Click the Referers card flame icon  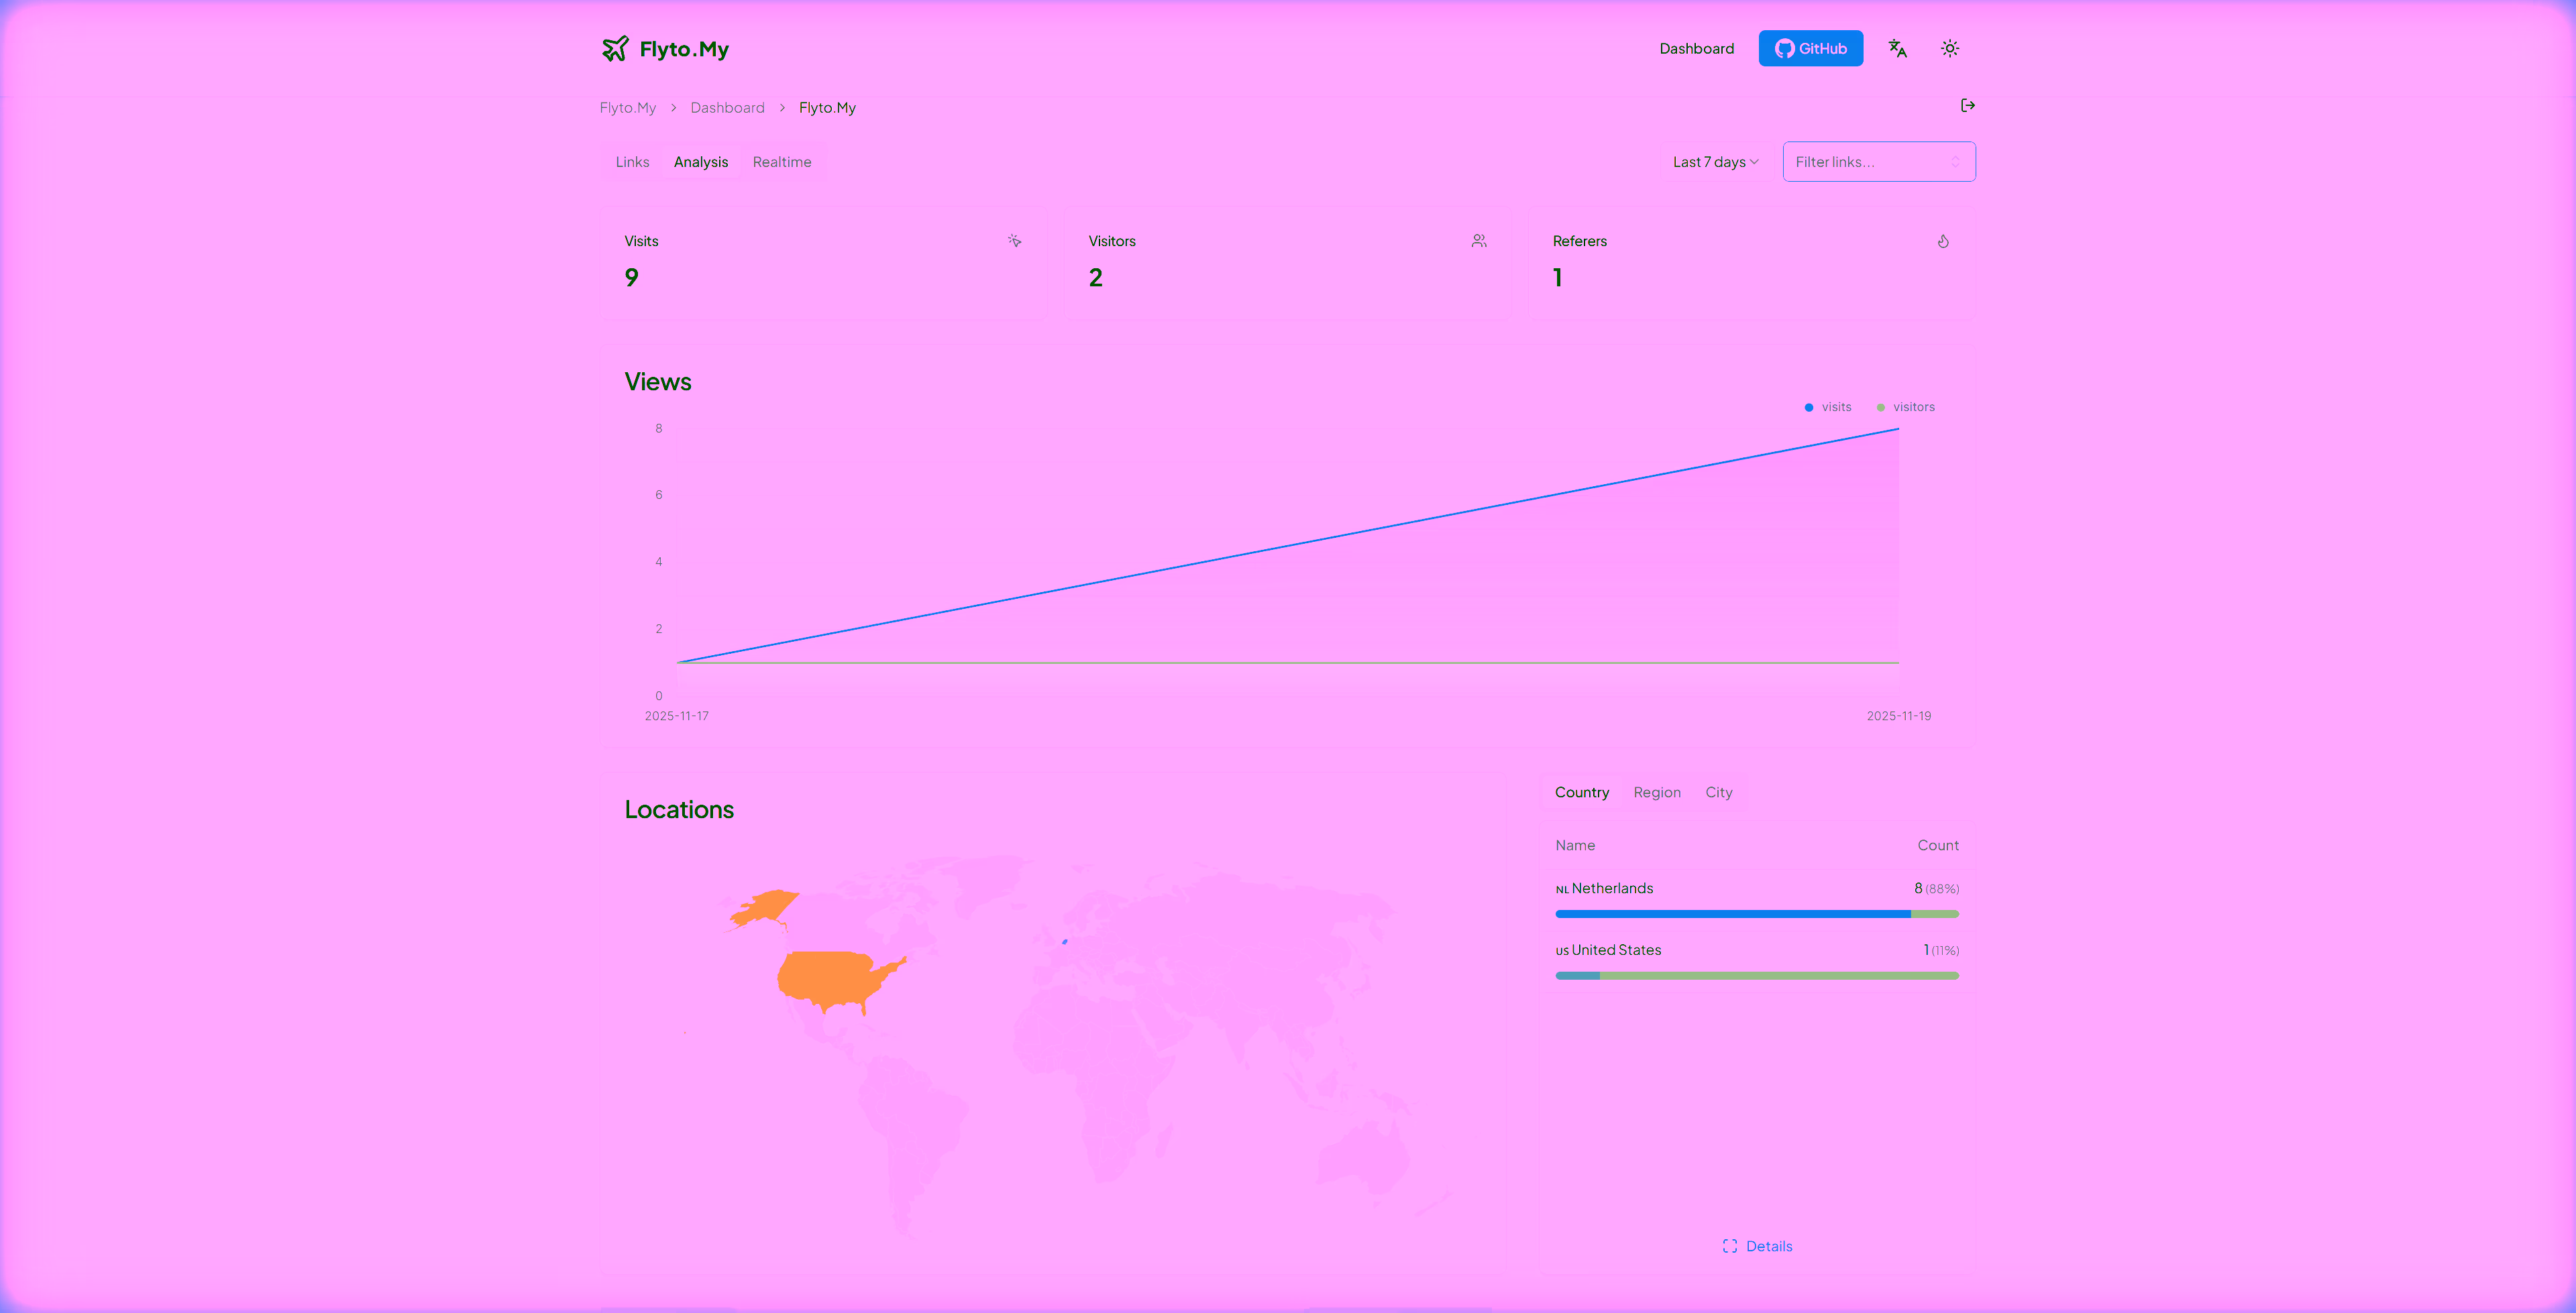click(x=1942, y=241)
